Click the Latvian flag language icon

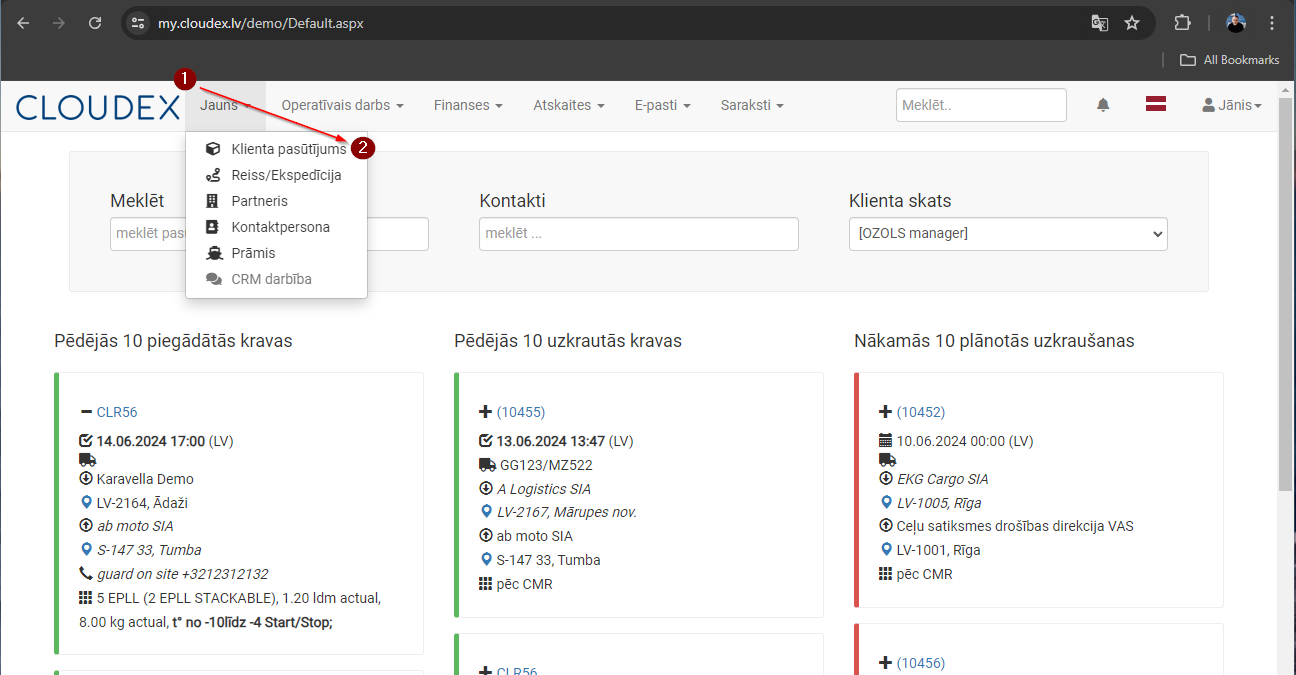(1156, 104)
